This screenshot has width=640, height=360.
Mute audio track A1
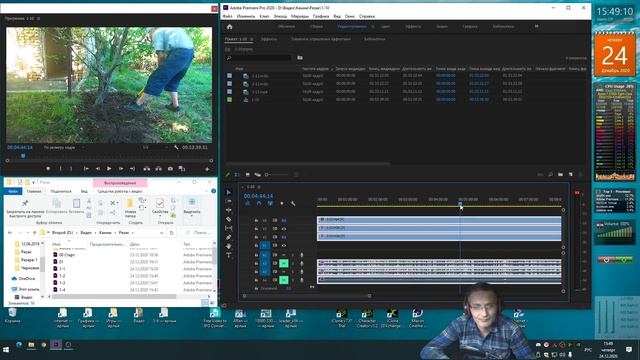tap(284, 255)
